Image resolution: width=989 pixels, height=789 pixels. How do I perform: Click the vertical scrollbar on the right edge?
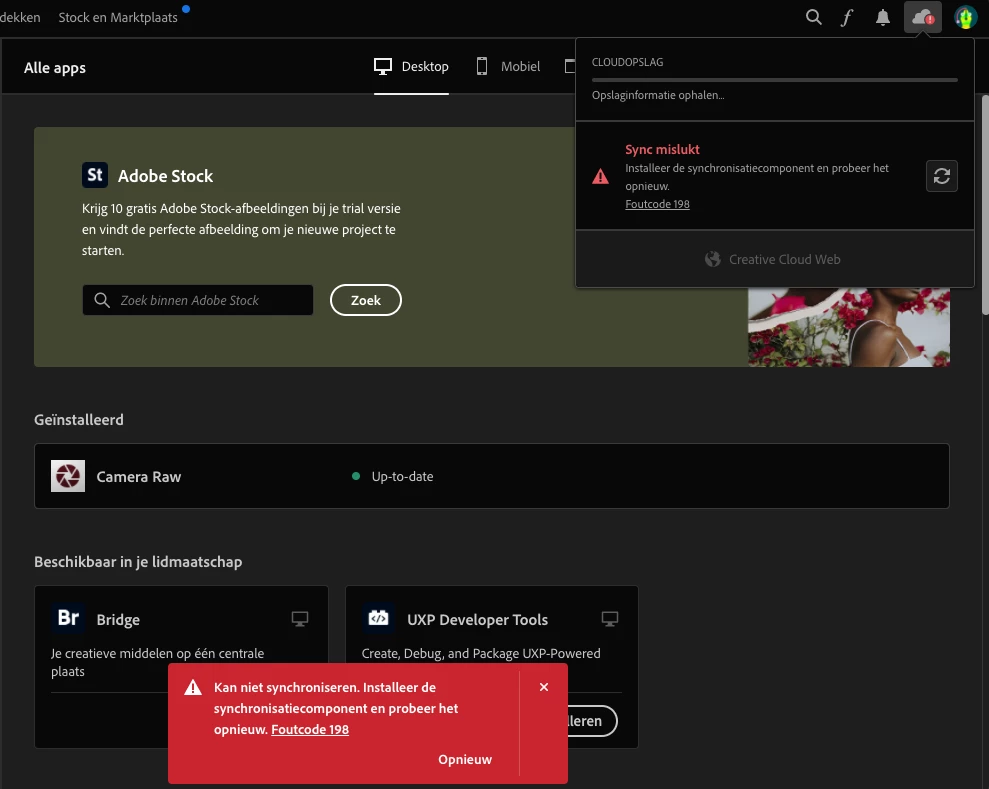[985, 205]
